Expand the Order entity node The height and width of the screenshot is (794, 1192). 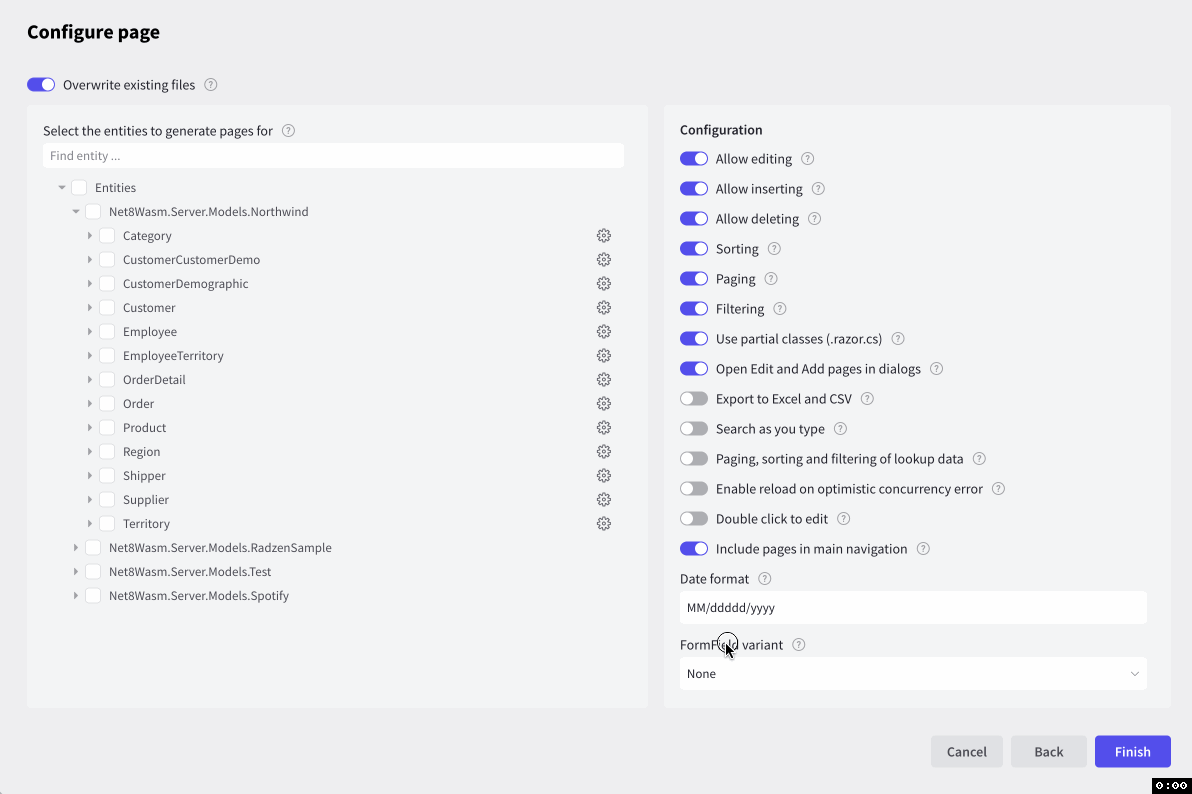[90, 403]
